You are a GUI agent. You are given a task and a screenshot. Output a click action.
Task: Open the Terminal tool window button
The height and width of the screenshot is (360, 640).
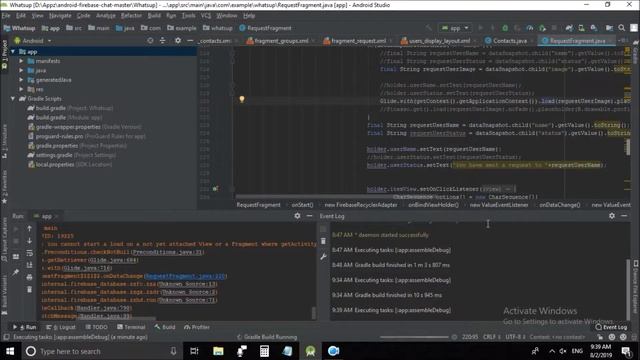(x=131, y=327)
